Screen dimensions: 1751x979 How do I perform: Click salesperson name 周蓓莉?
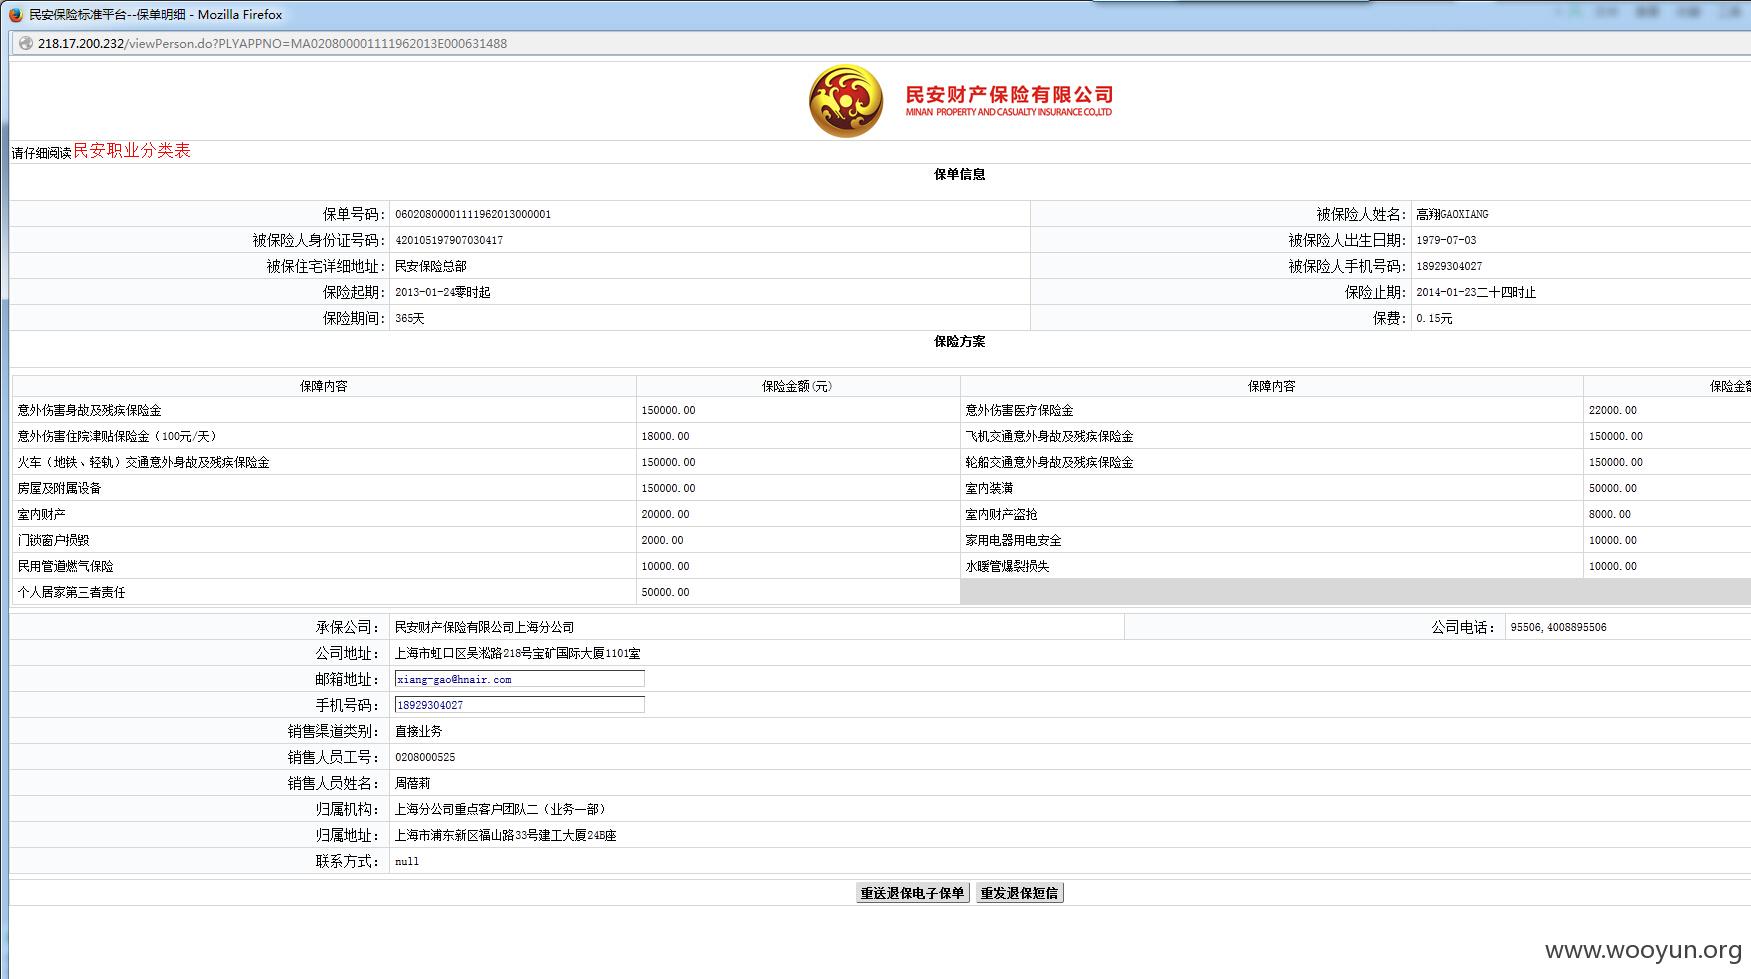pos(413,783)
